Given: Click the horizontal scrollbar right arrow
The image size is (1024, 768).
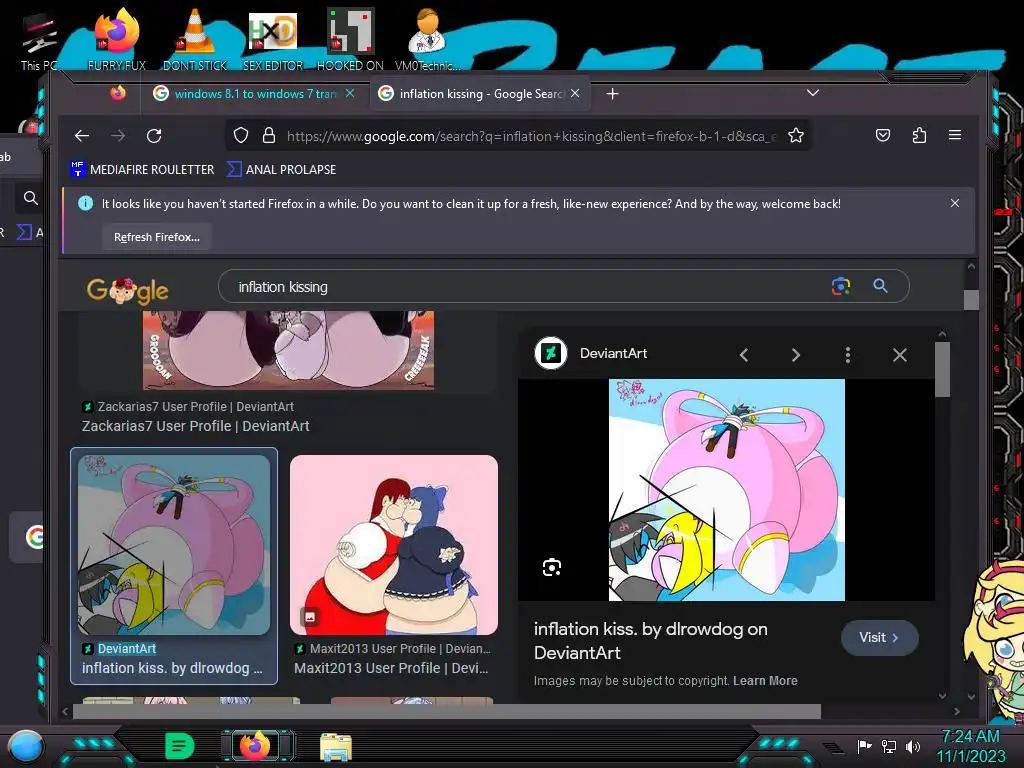Looking at the screenshot, I should [x=957, y=711].
